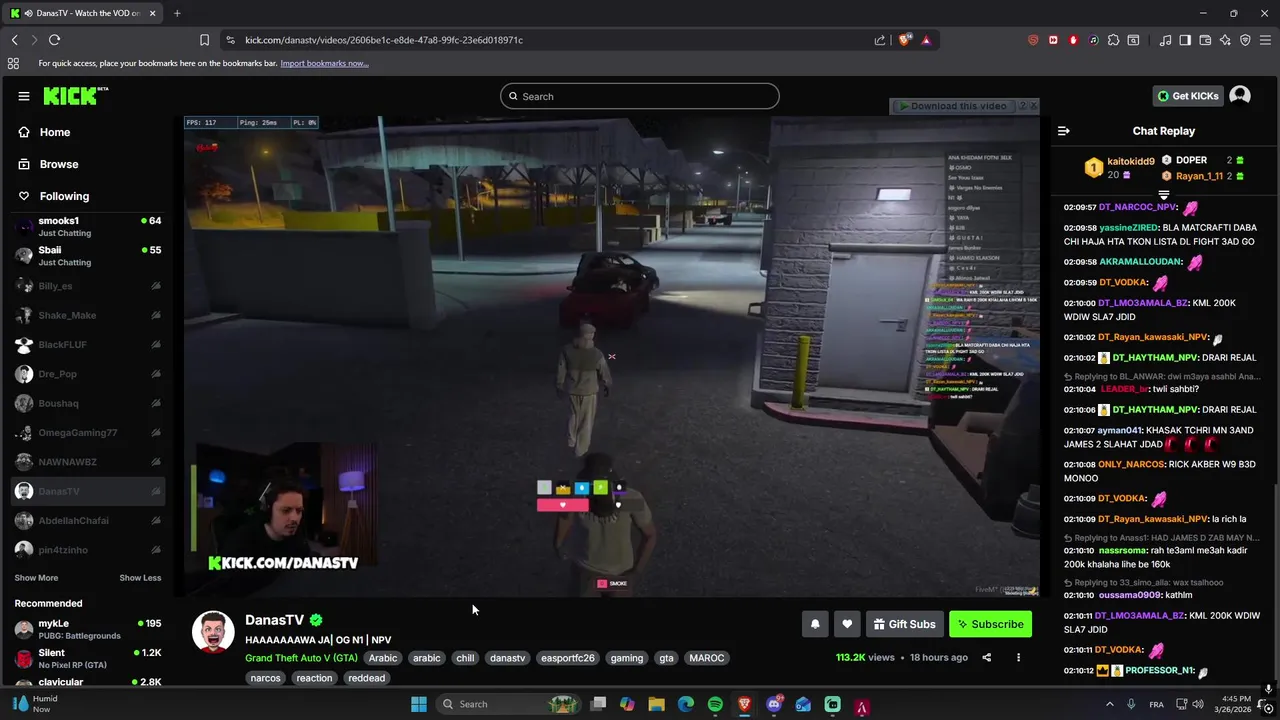1280x720 pixels.
Task: Click chat username DT_VODKA at 02:09:59
Action: pyautogui.click(x=1122, y=282)
